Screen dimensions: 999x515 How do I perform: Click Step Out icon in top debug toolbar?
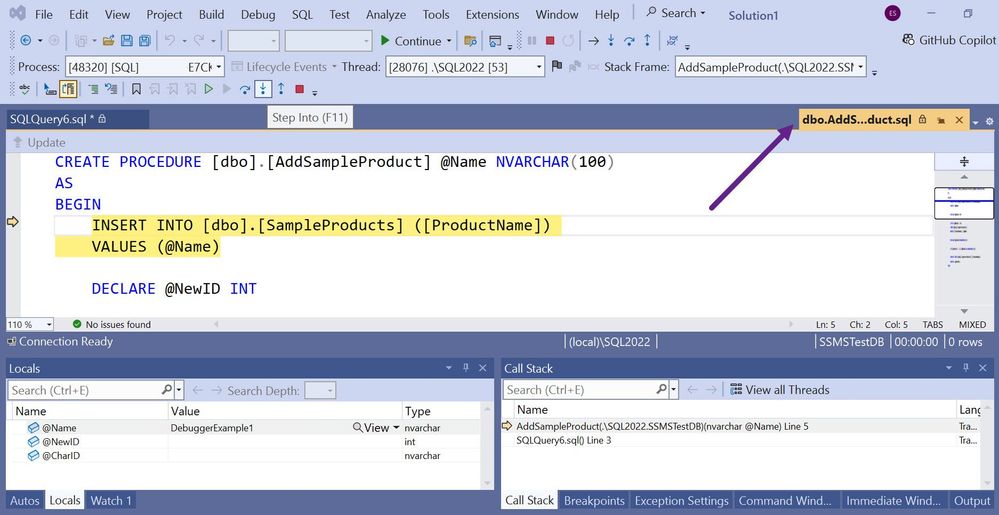(647, 41)
